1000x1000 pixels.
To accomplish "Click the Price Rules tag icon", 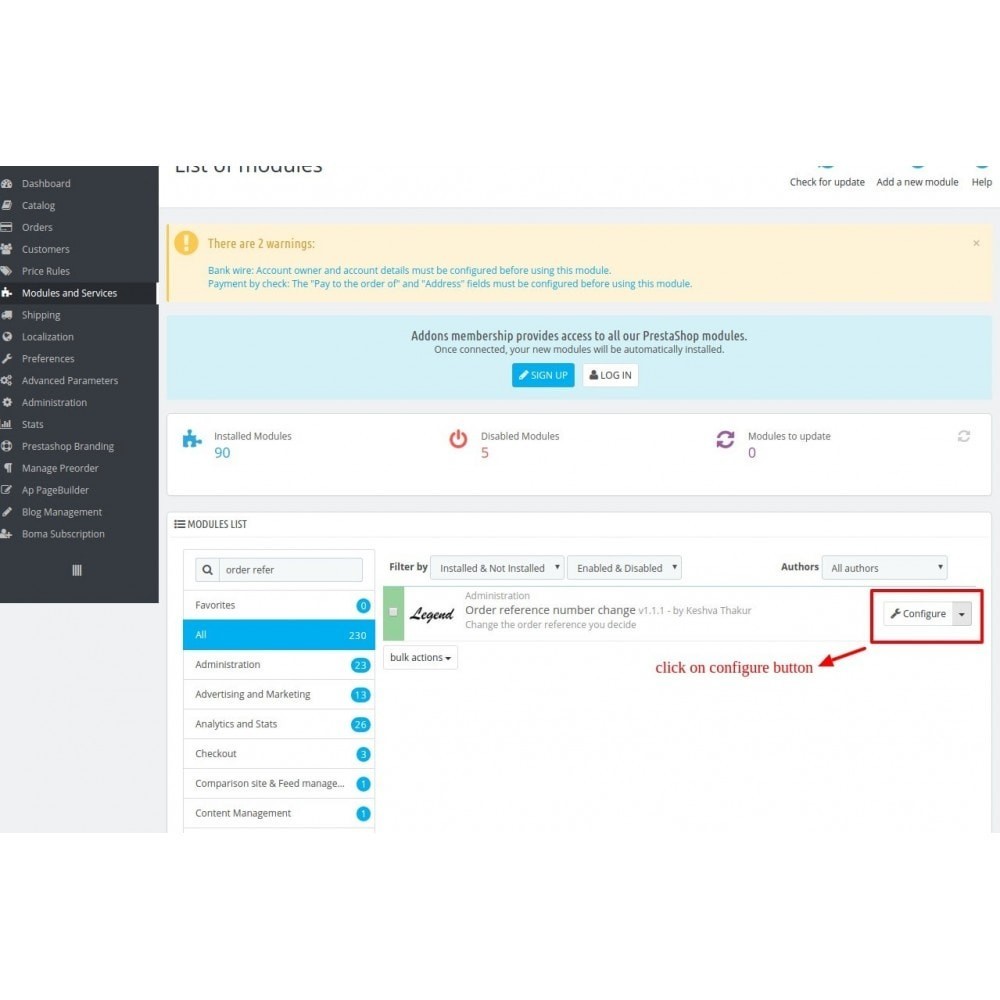I will (x=7, y=271).
